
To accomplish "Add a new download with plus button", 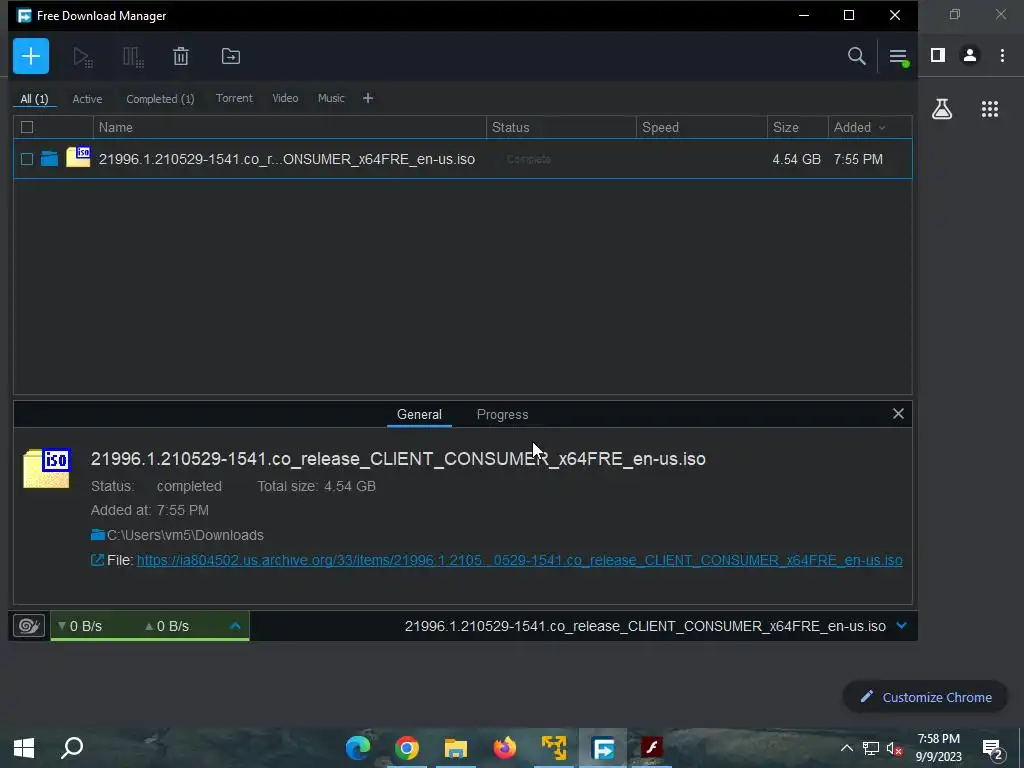I will coord(31,56).
